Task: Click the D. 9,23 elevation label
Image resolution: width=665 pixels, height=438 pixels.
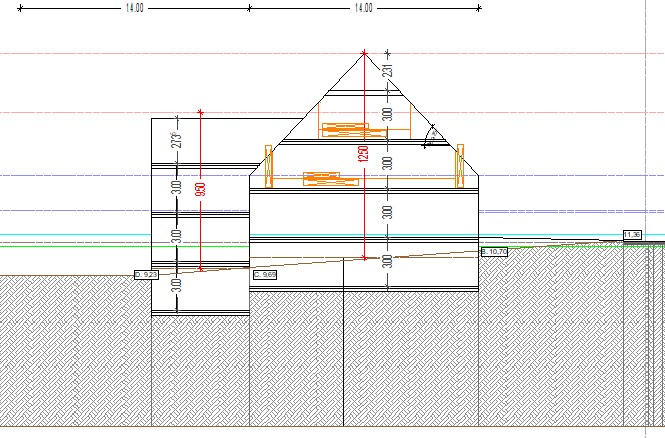Action: point(146,273)
